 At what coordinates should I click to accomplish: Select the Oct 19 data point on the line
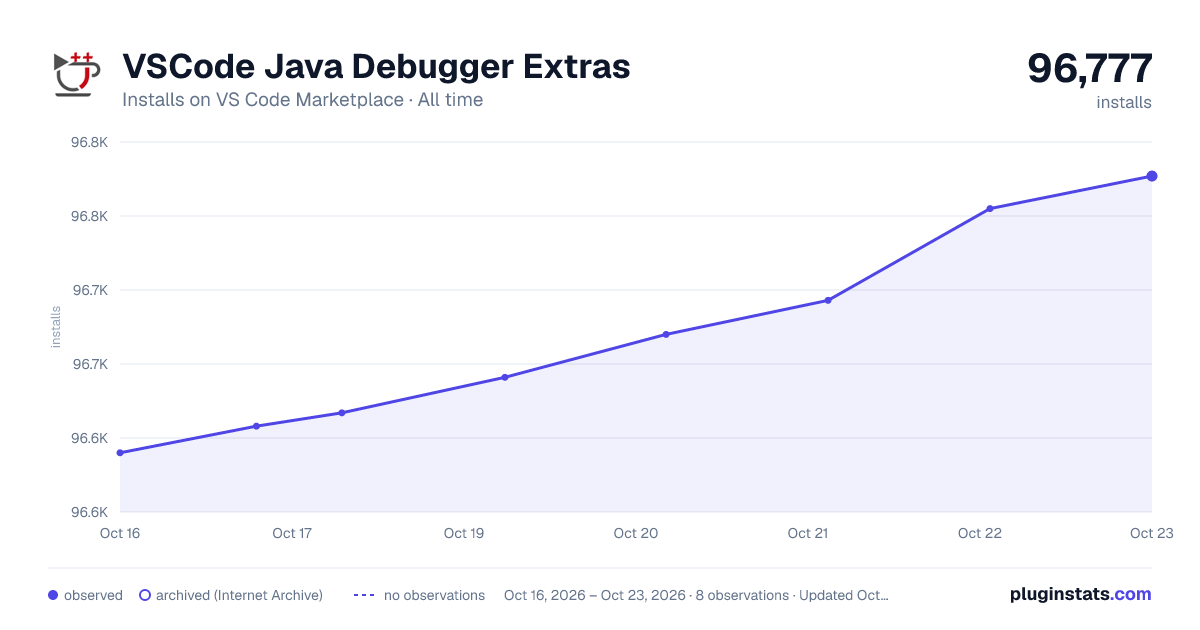click(505, 377)
